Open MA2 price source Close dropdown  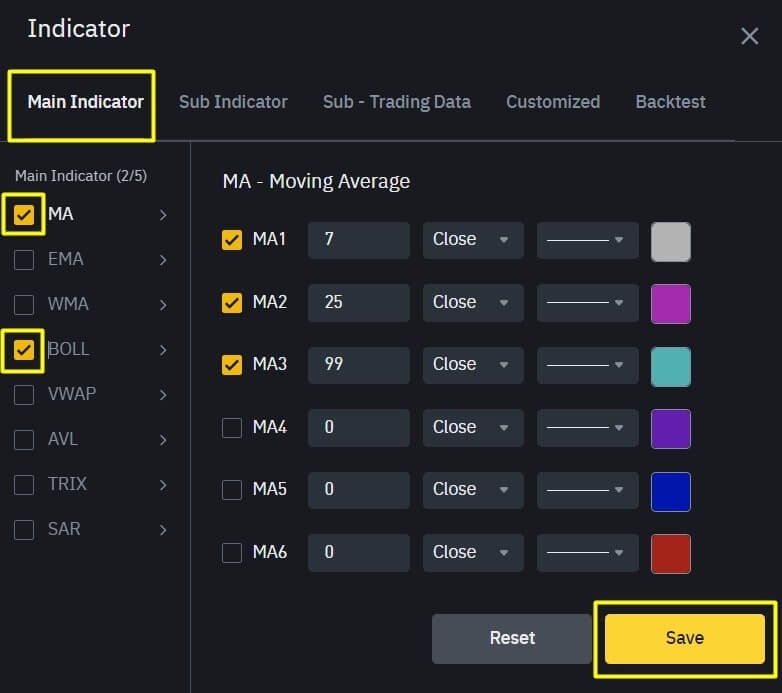473,303
